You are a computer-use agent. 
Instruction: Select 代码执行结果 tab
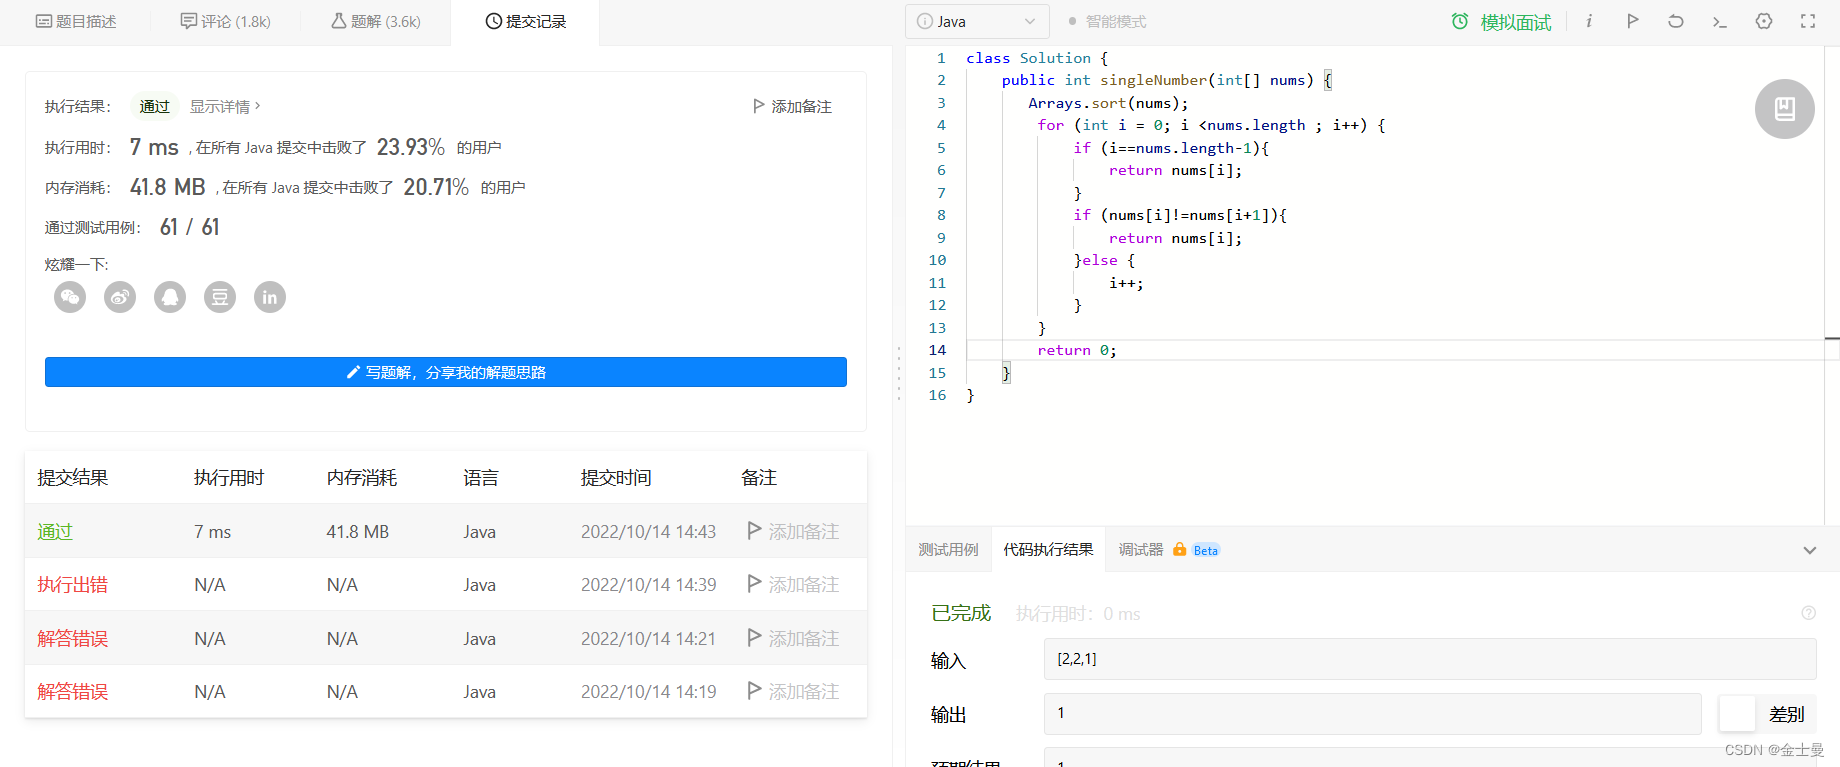[1048, 549]
